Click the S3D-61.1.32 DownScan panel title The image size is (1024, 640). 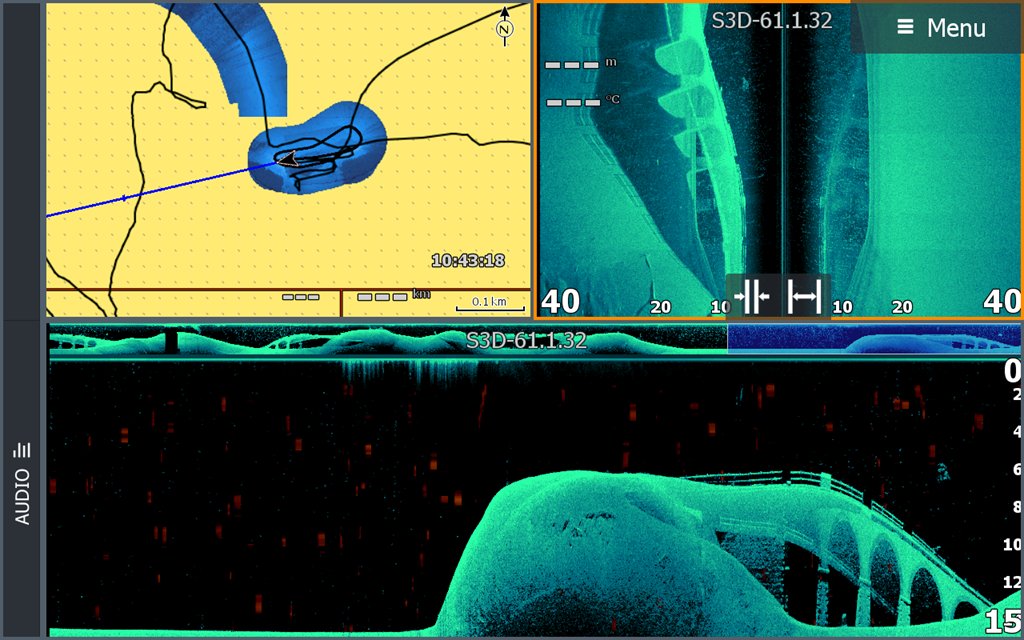pyautogui.click(x=526, y=341)
